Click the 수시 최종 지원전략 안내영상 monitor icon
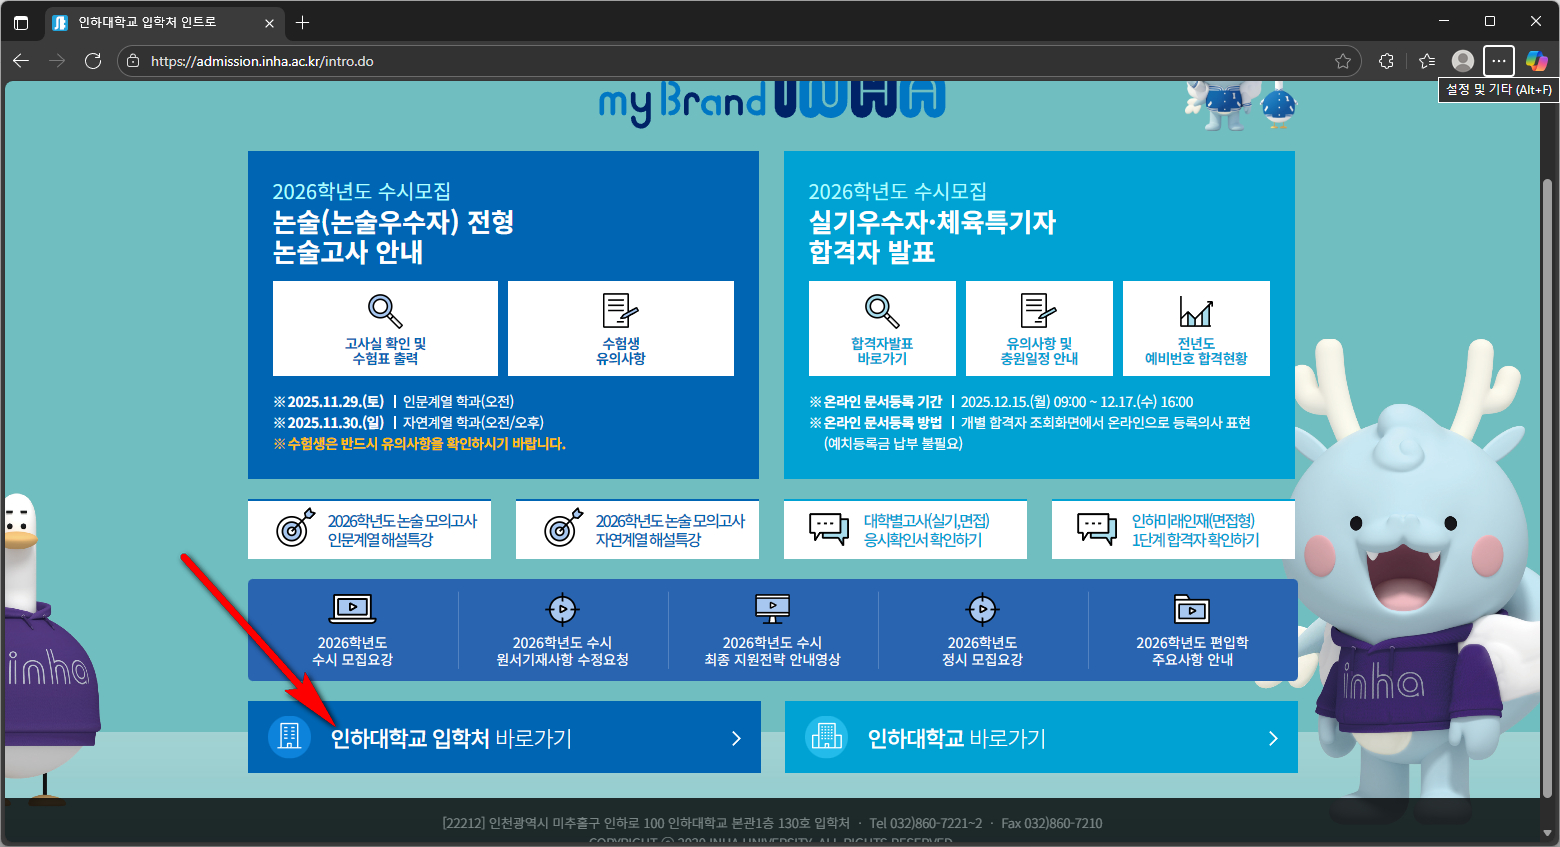Viewport: 1560px width, 847px height. tap(772, 608)
